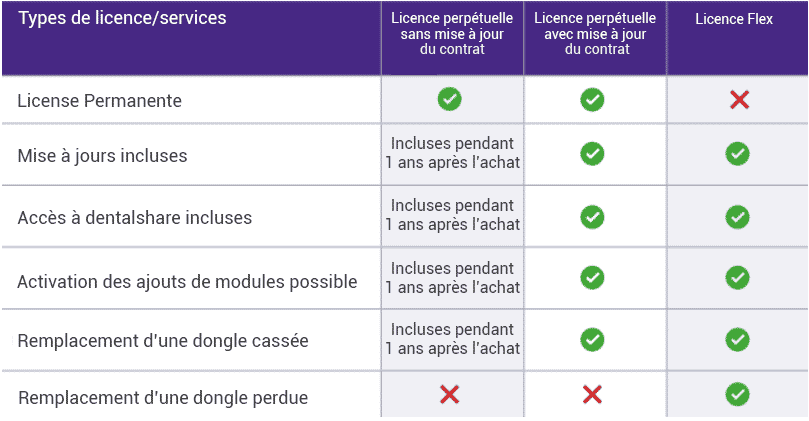Select 'Licence perpétuelle sans mise à jour' header
The height and width of the screenshot is (421, 809).
click(452, 34)
